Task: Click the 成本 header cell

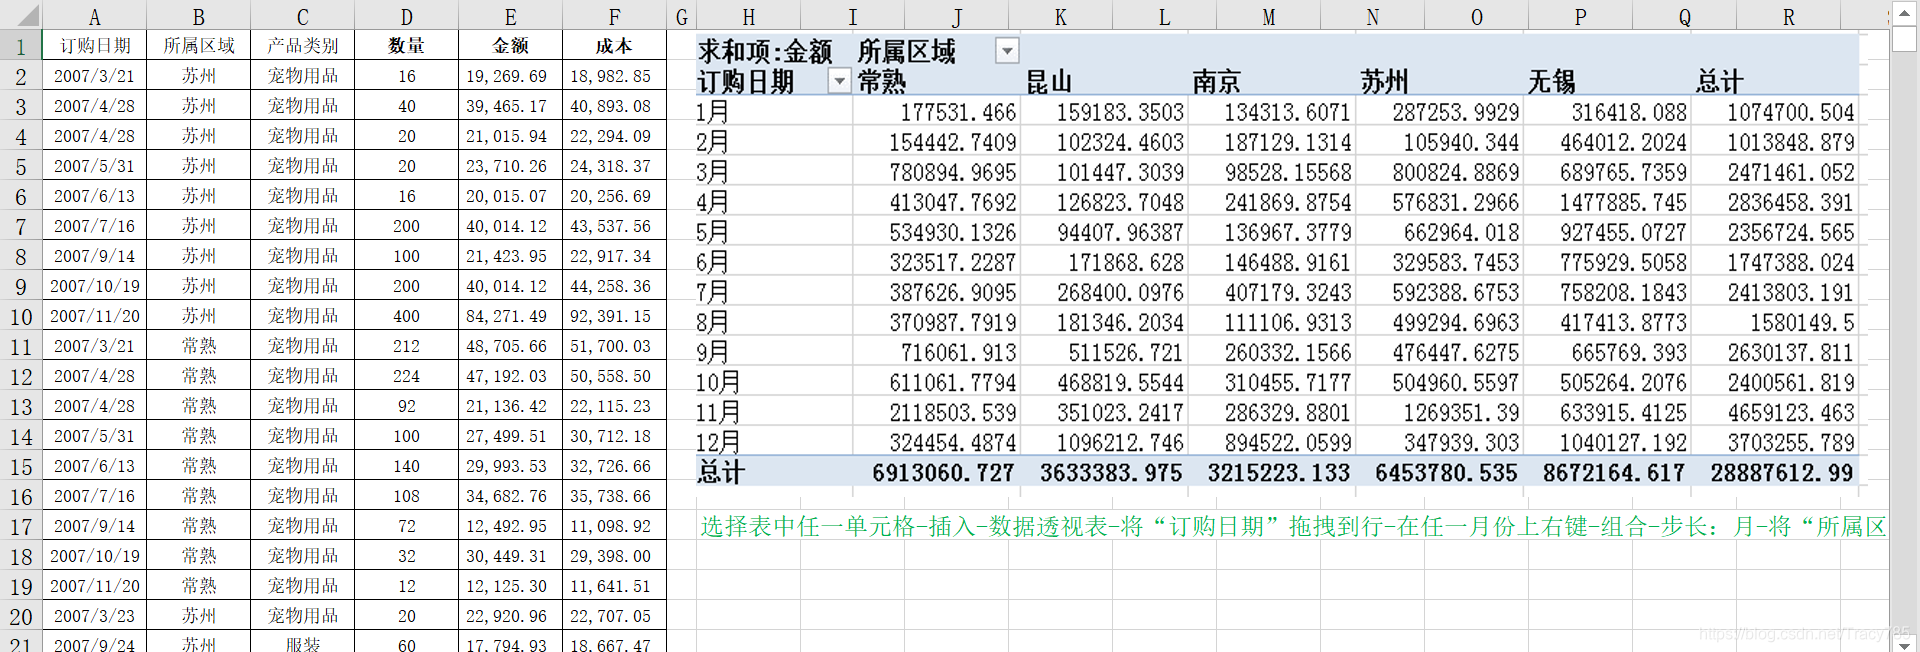Action: [x=614, y=46]
